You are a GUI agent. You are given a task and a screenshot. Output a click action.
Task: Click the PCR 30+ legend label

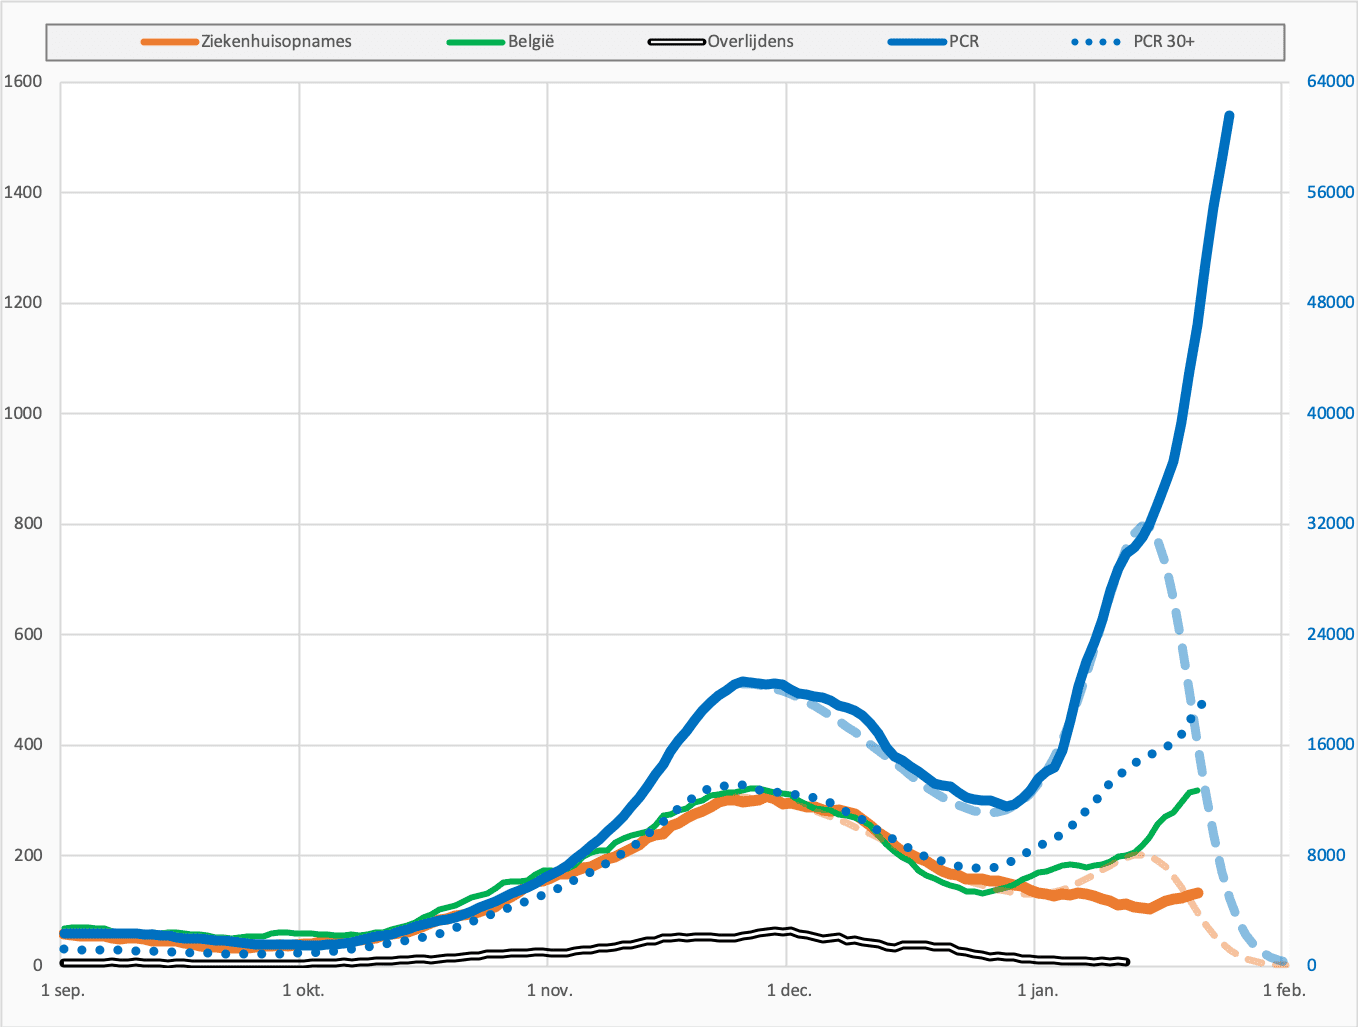1164,41
